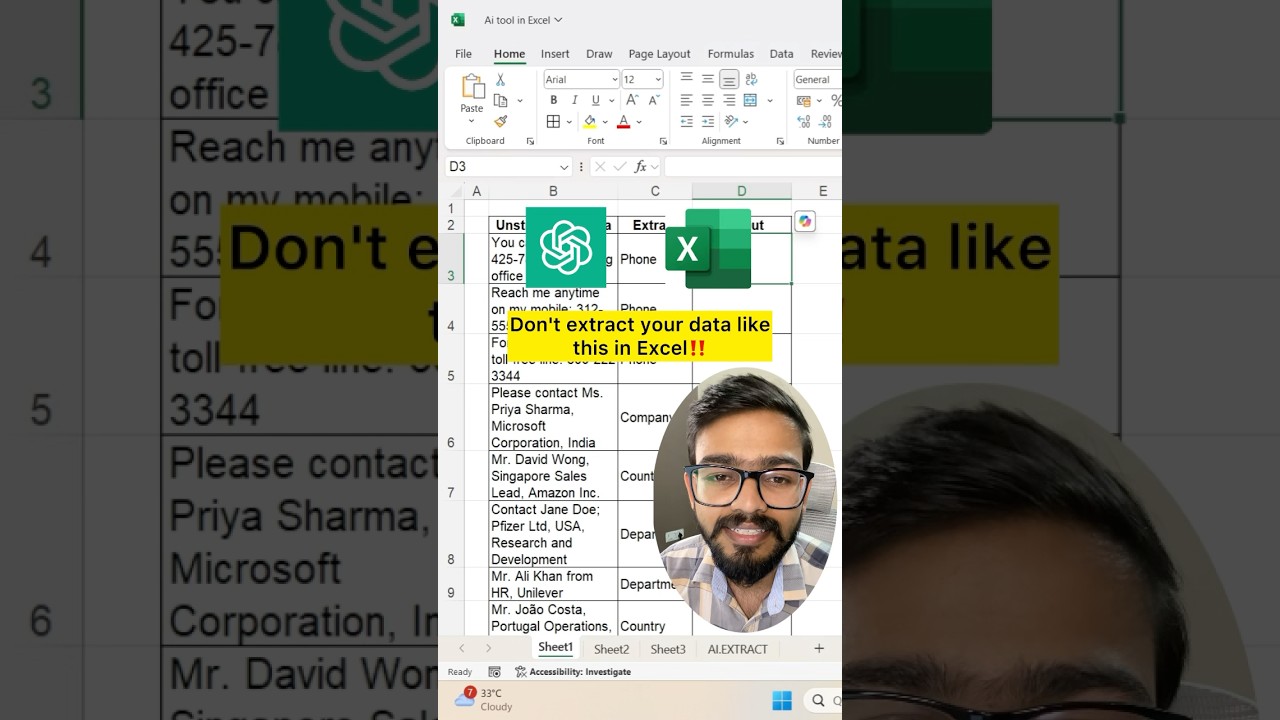Viewport: 1280px width, 720px height.
Task: Open the Copy options arrow
Action: [x=519, y=100]
